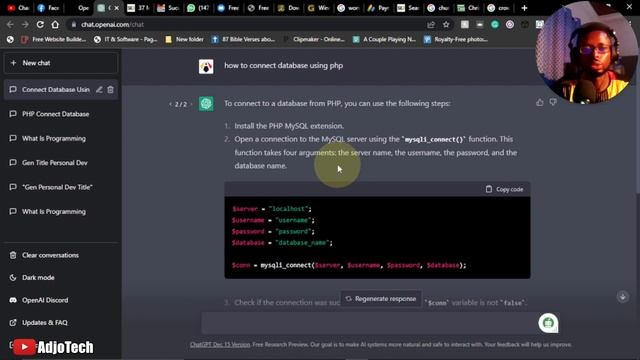Open Royalty-Free photos bookmark
Screen dimensions: 640x360
click(456, 40)
